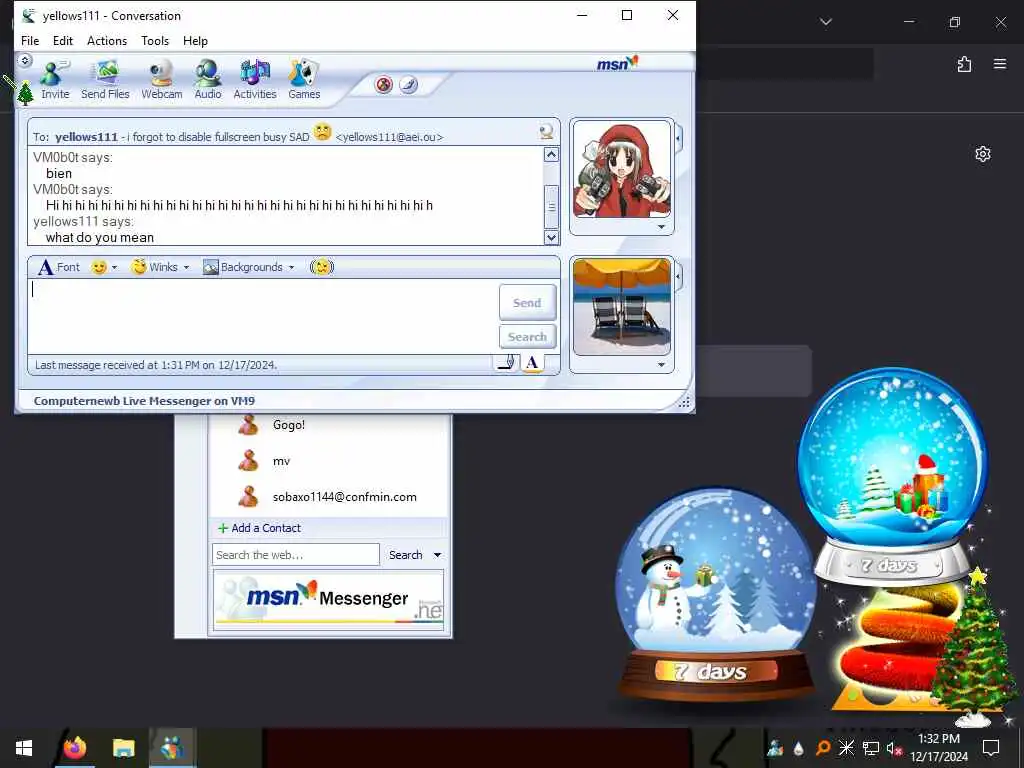
Task: Open the Edit menu
Action: tap(63, 40)
